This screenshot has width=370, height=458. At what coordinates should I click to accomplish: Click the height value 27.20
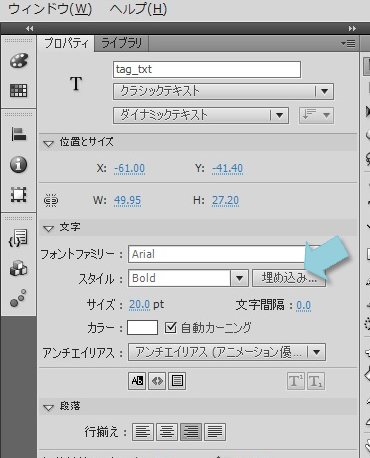coord(225,200)
